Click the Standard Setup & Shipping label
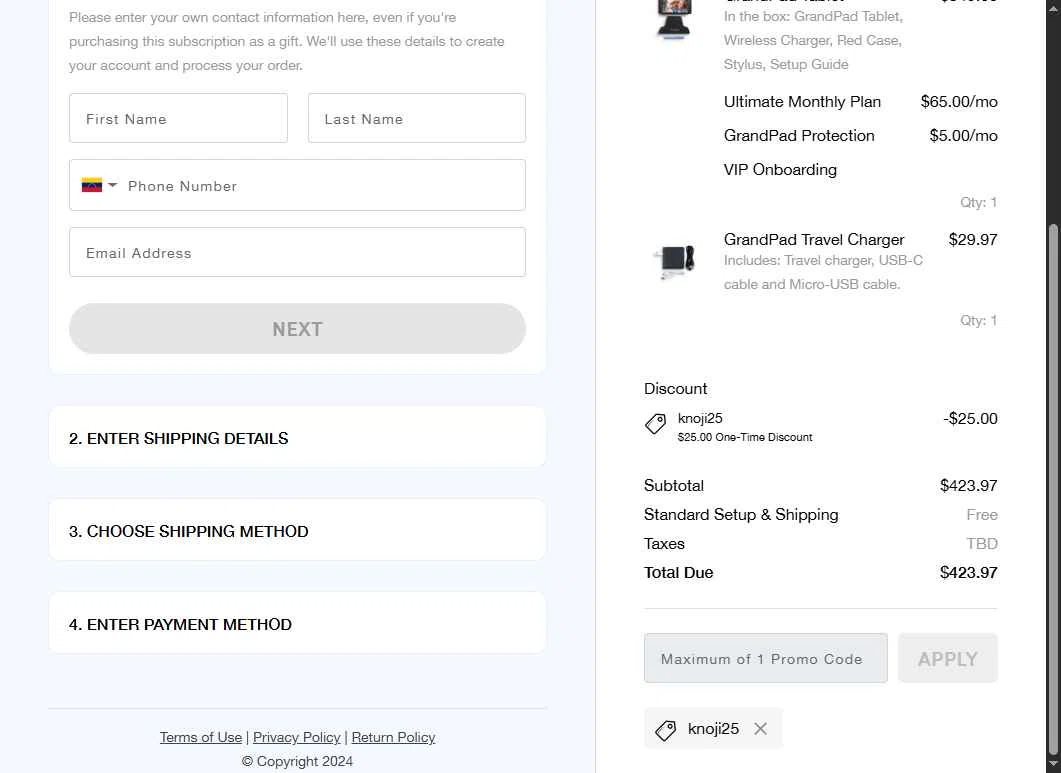Viewport: 1061px width, 773px height. pos(741,514)
